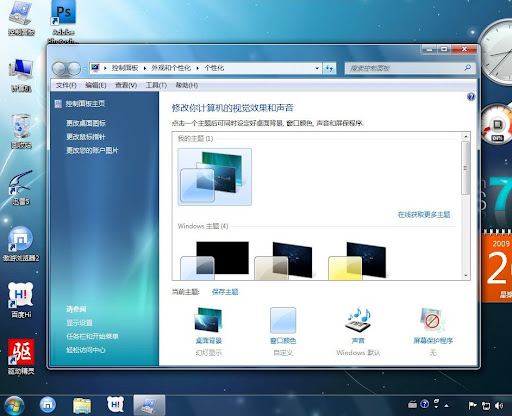Screen dimensions: 512x416
Task: Click 更改鼠标指针 link
Action: point(86,137)
